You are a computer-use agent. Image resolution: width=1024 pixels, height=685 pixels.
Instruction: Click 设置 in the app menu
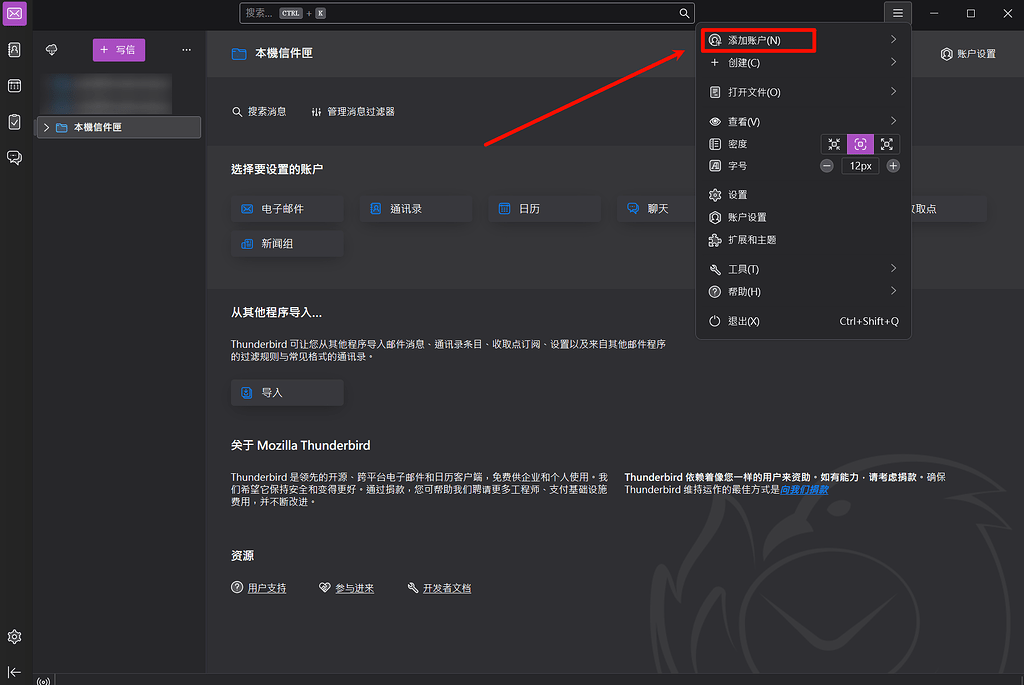click(803, 195)
